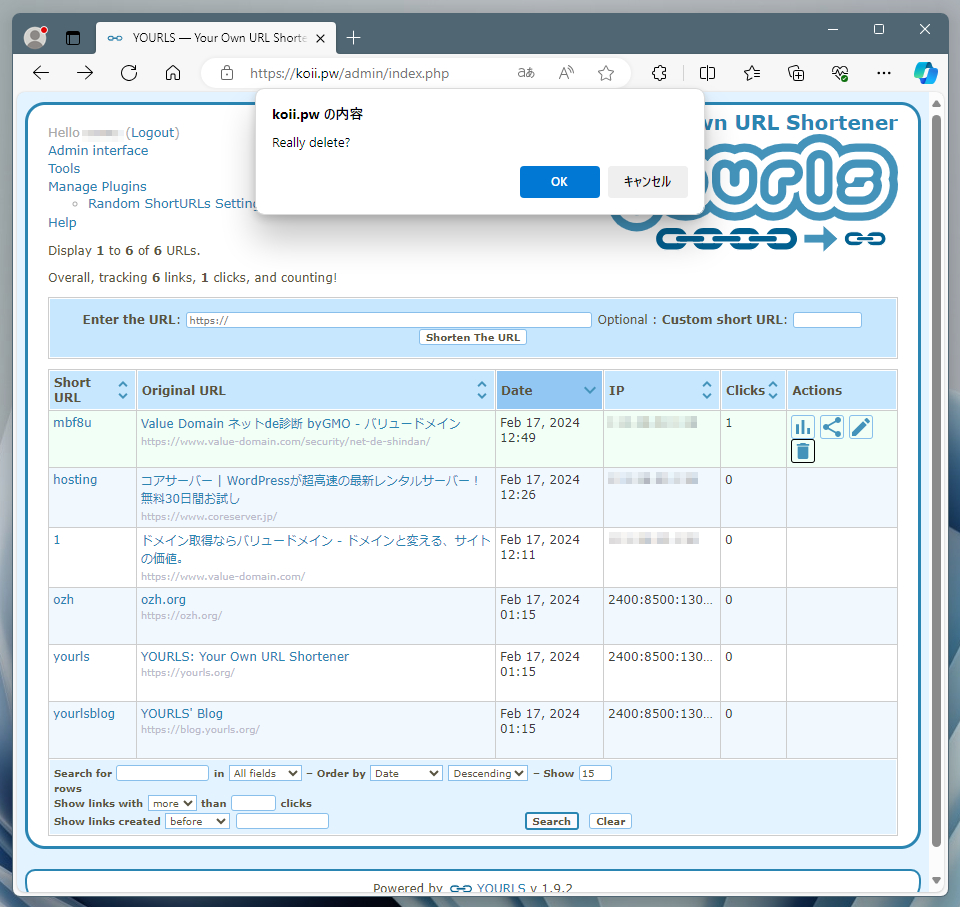Go to Admin interface
The width and height of the screenshot is (960, 907).
click(x=98, y=151)
